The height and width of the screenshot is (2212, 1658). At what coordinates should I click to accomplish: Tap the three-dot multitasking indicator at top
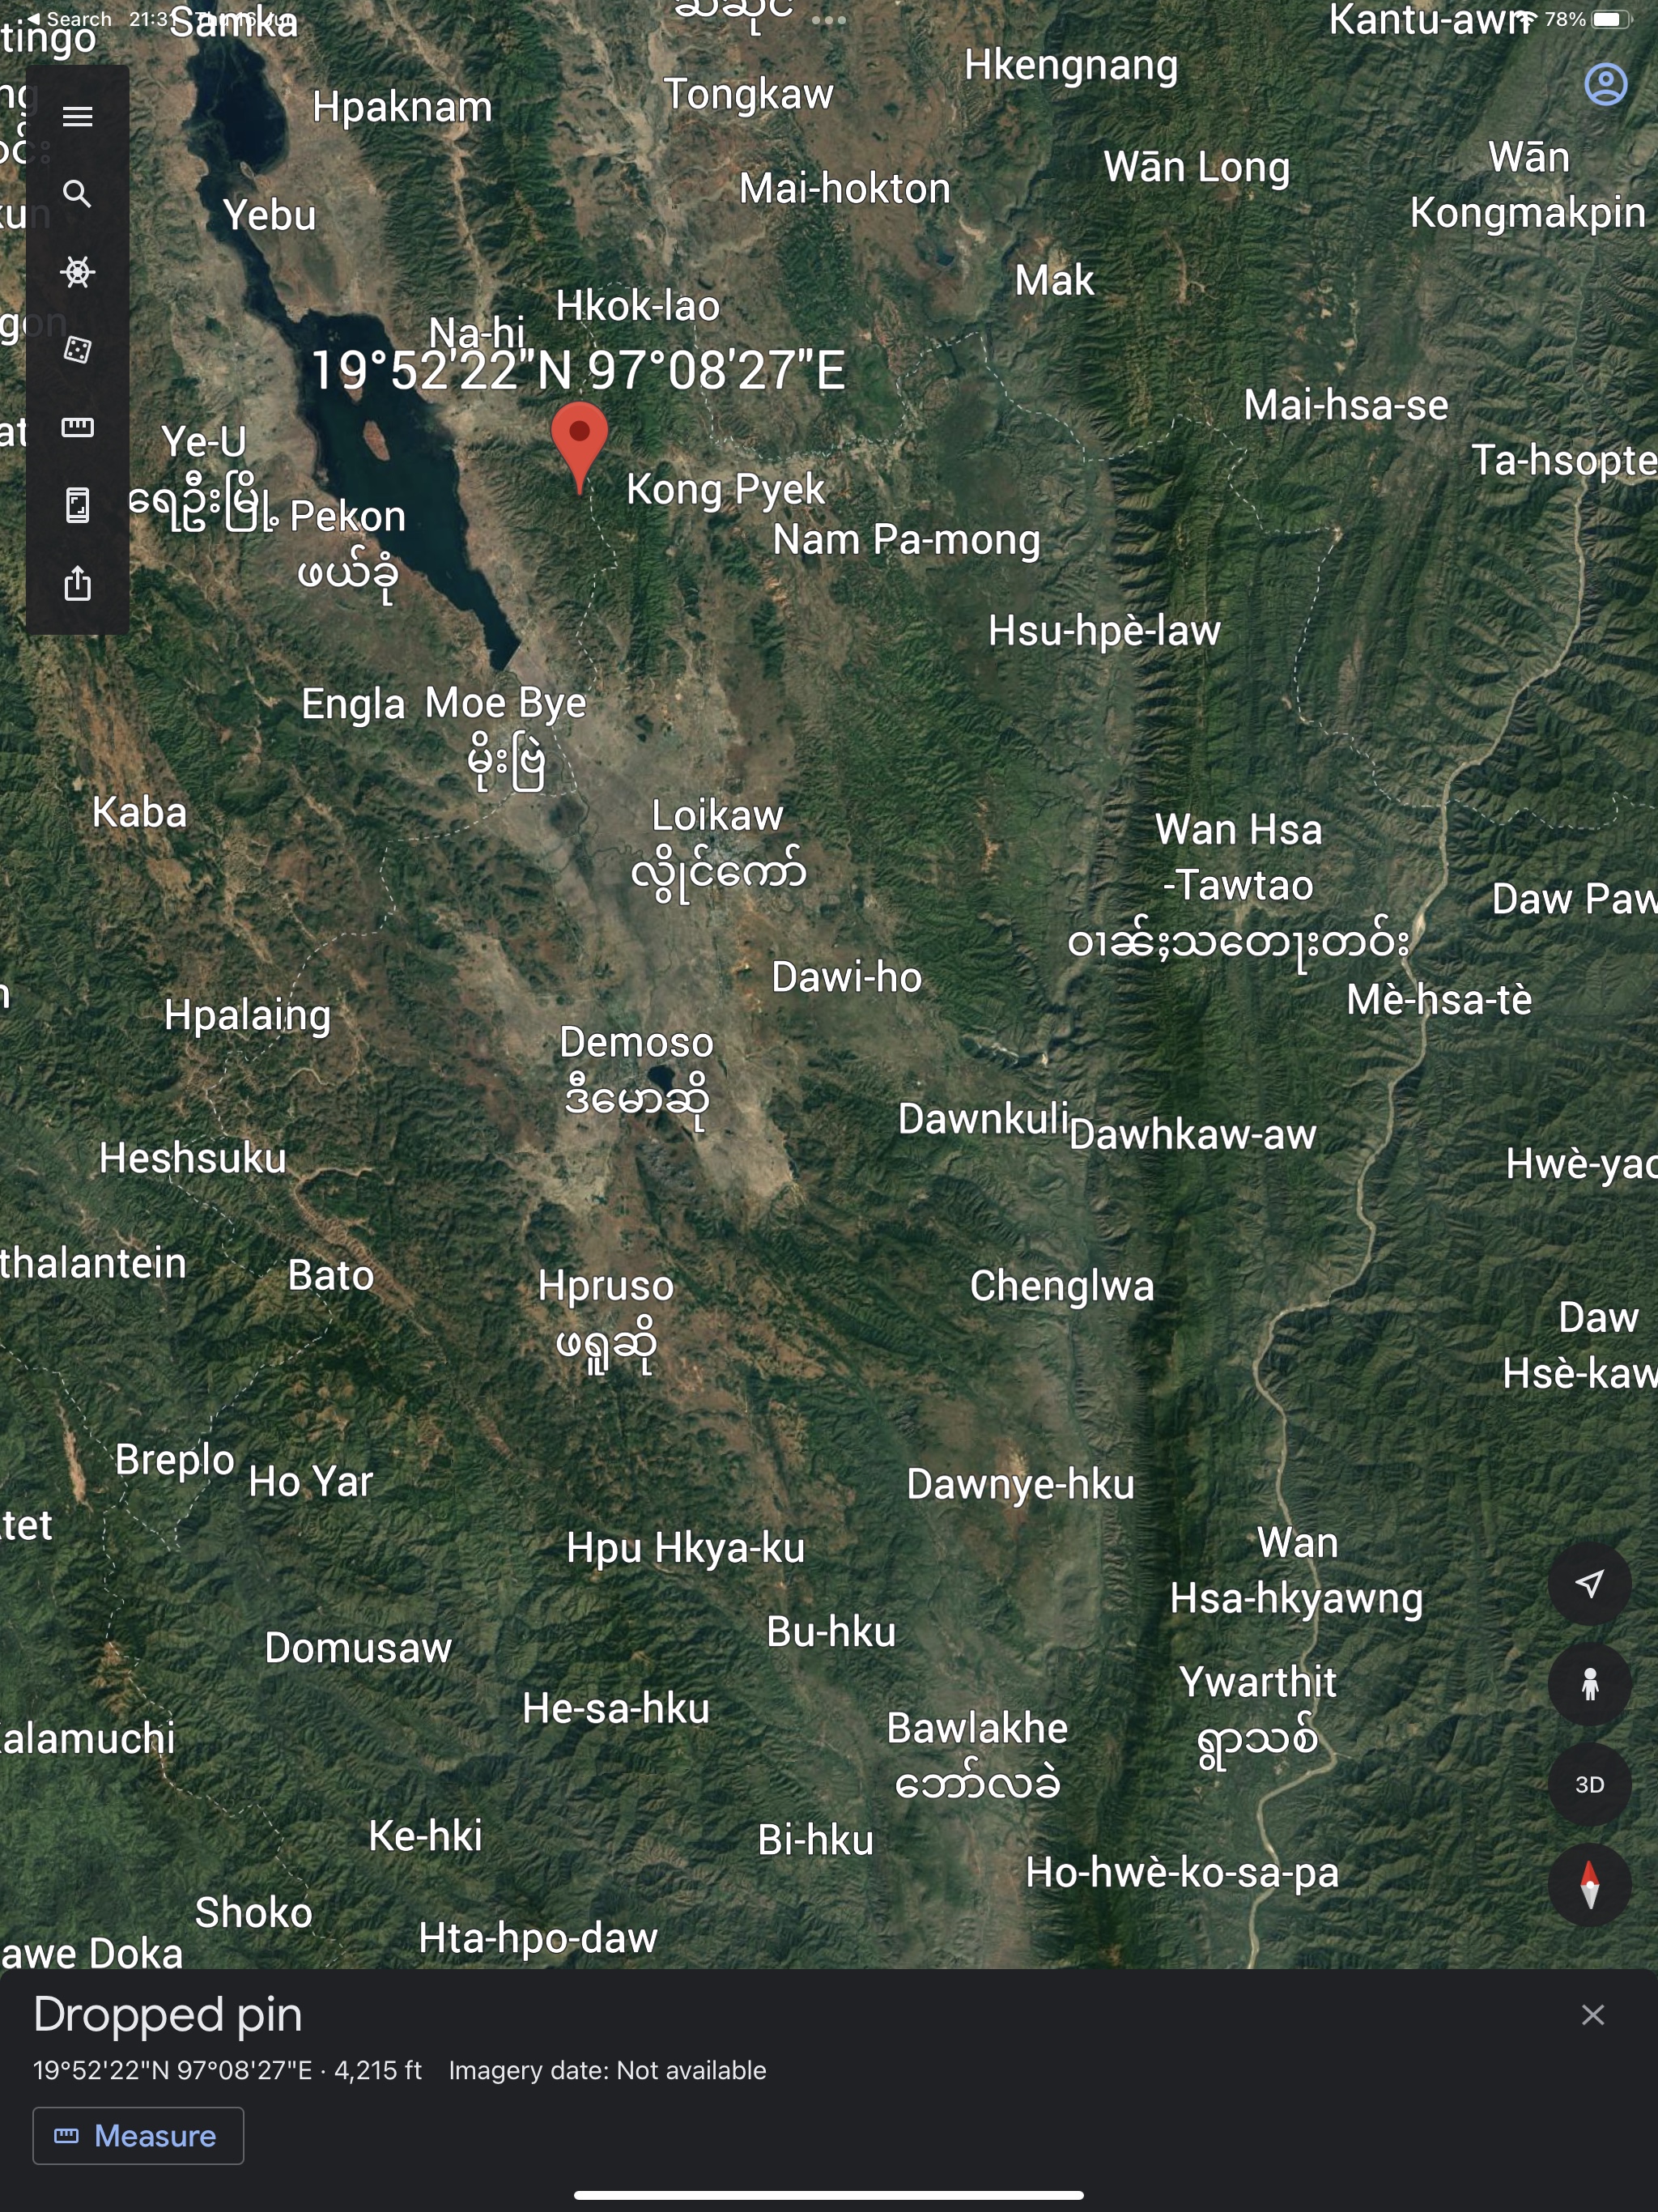[829, 20]
